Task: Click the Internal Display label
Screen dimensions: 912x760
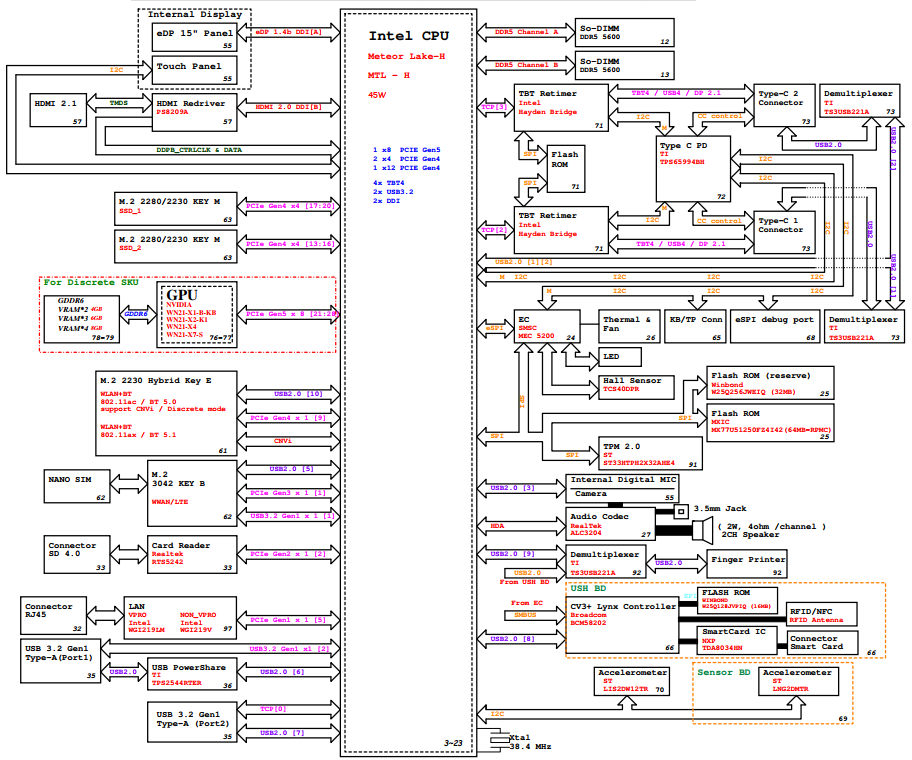Action: pyautogui.click(x=195, y=15)
